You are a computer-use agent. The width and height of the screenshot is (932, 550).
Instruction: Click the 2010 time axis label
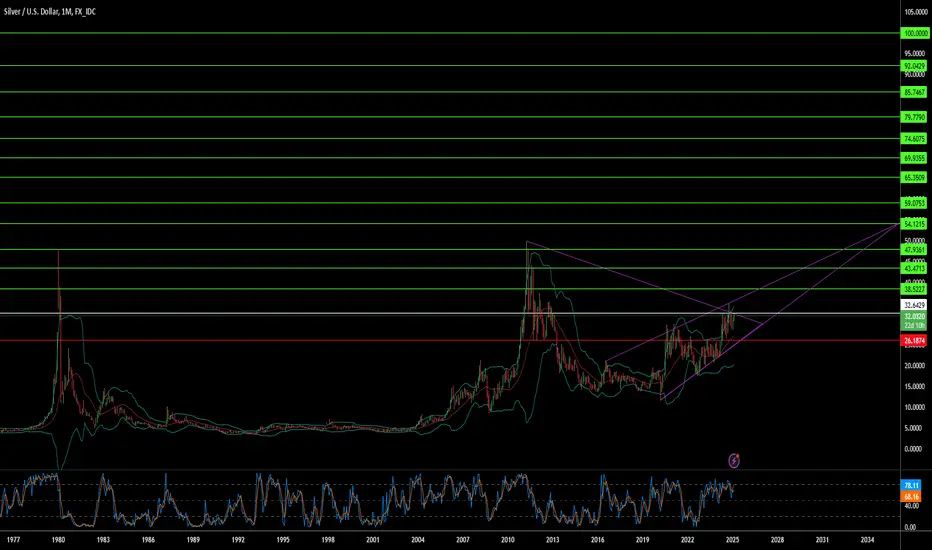click(508, 540)
